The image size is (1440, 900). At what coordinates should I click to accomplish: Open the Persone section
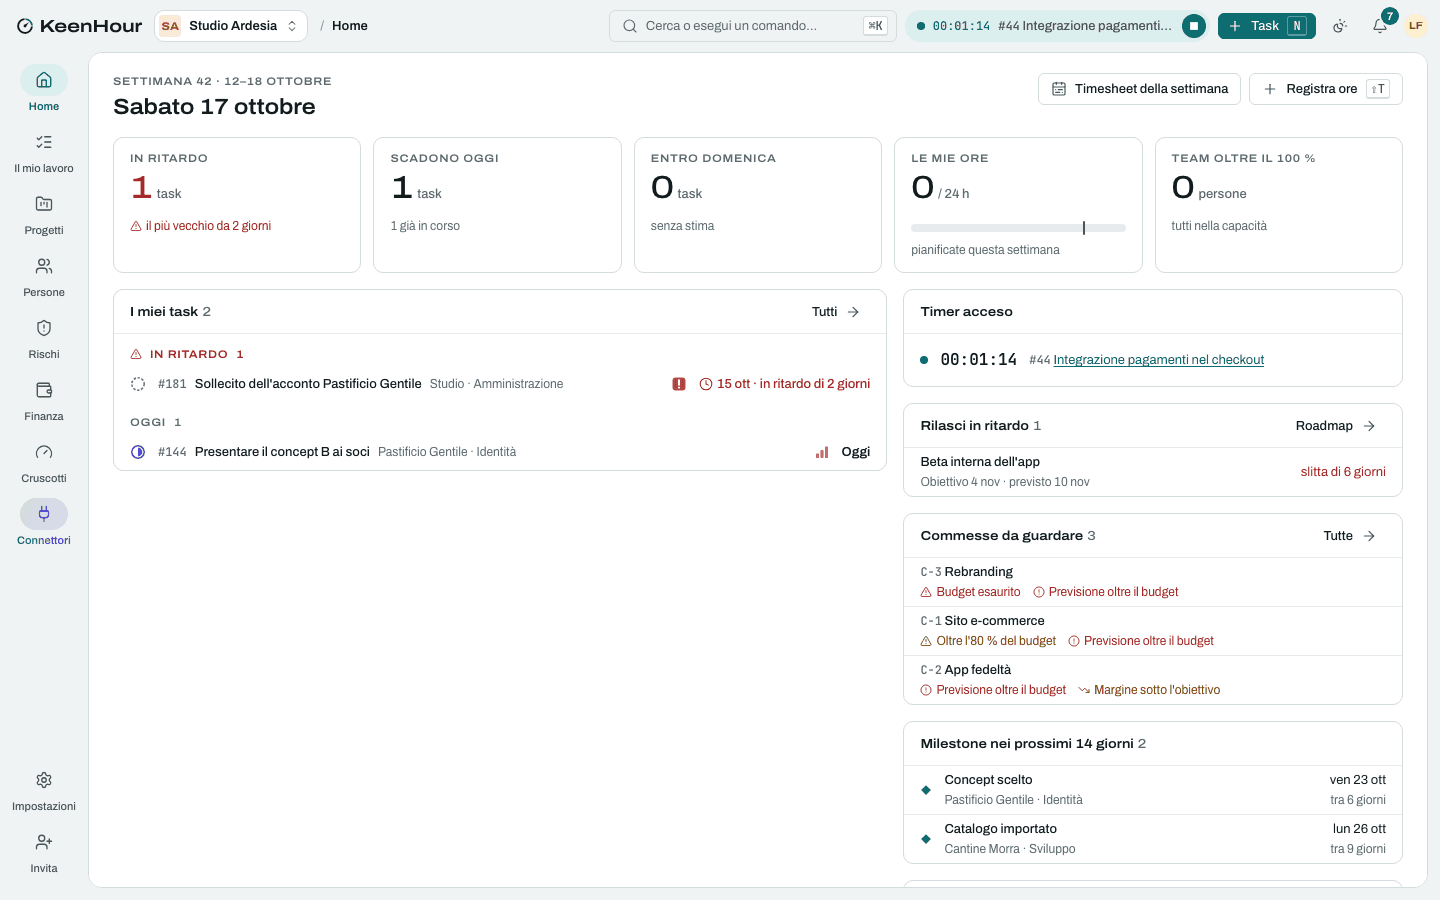tap(44, 276)
